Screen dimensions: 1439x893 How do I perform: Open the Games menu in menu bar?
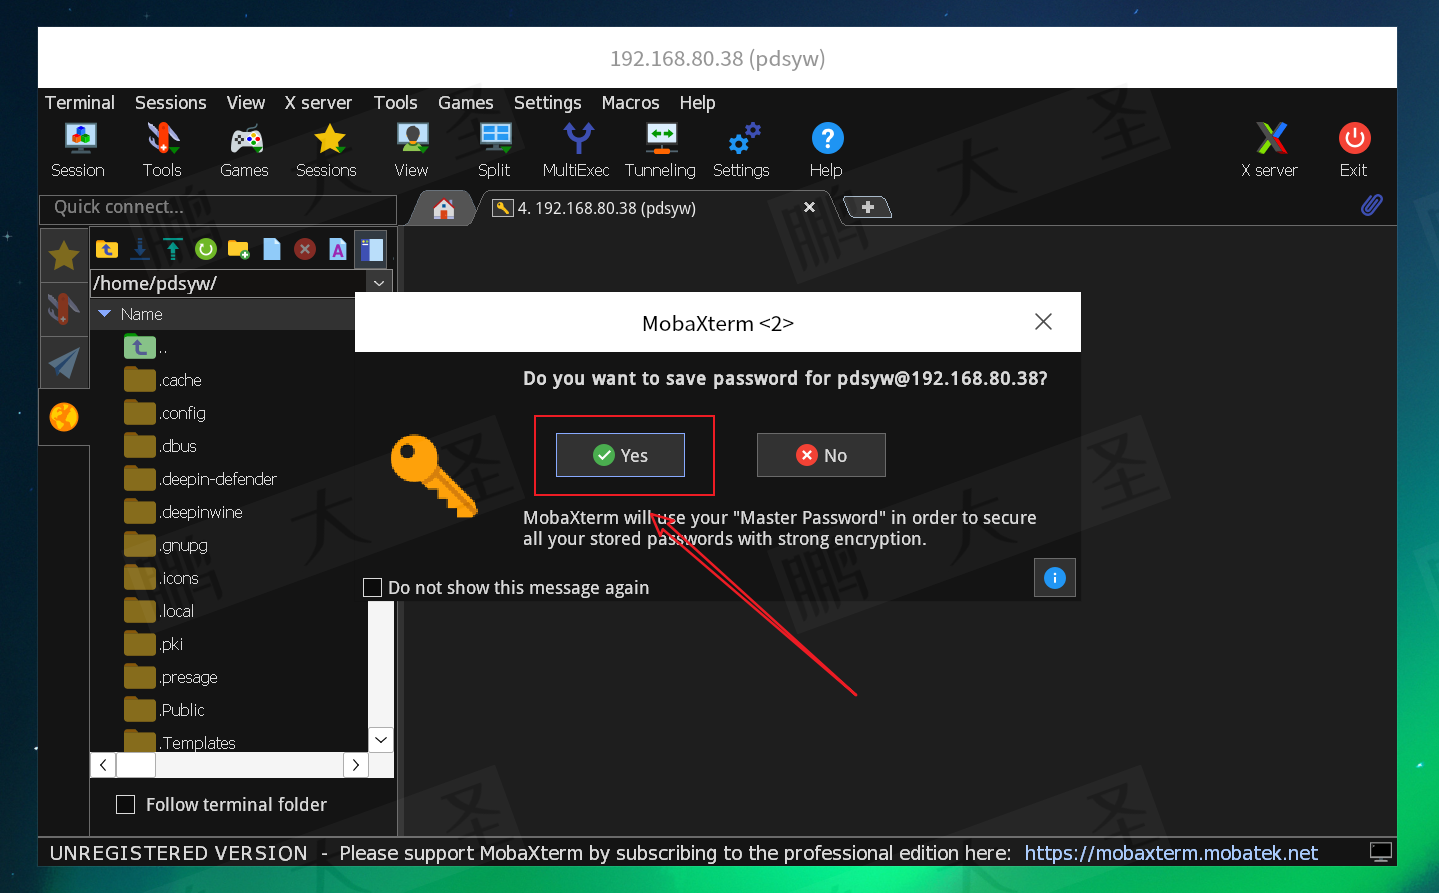[x=466, y=103]
